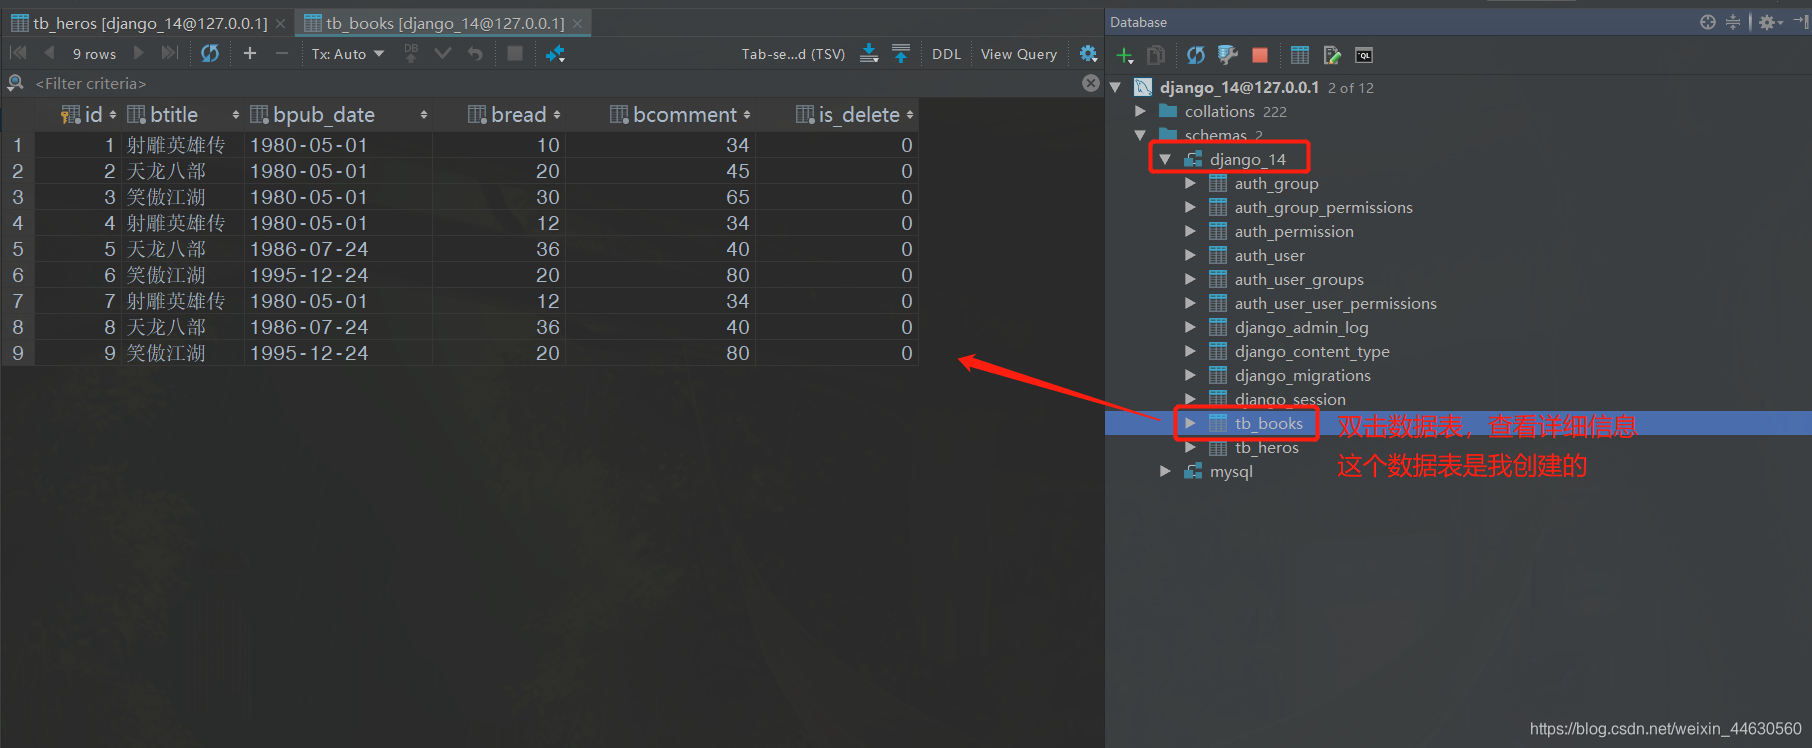Expand the mysql schema node
Screen dimensions: 1812x748
[1165, 471]
